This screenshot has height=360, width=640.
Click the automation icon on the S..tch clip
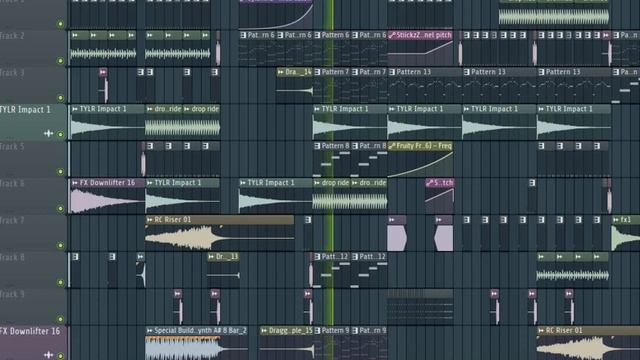point(429,183)
